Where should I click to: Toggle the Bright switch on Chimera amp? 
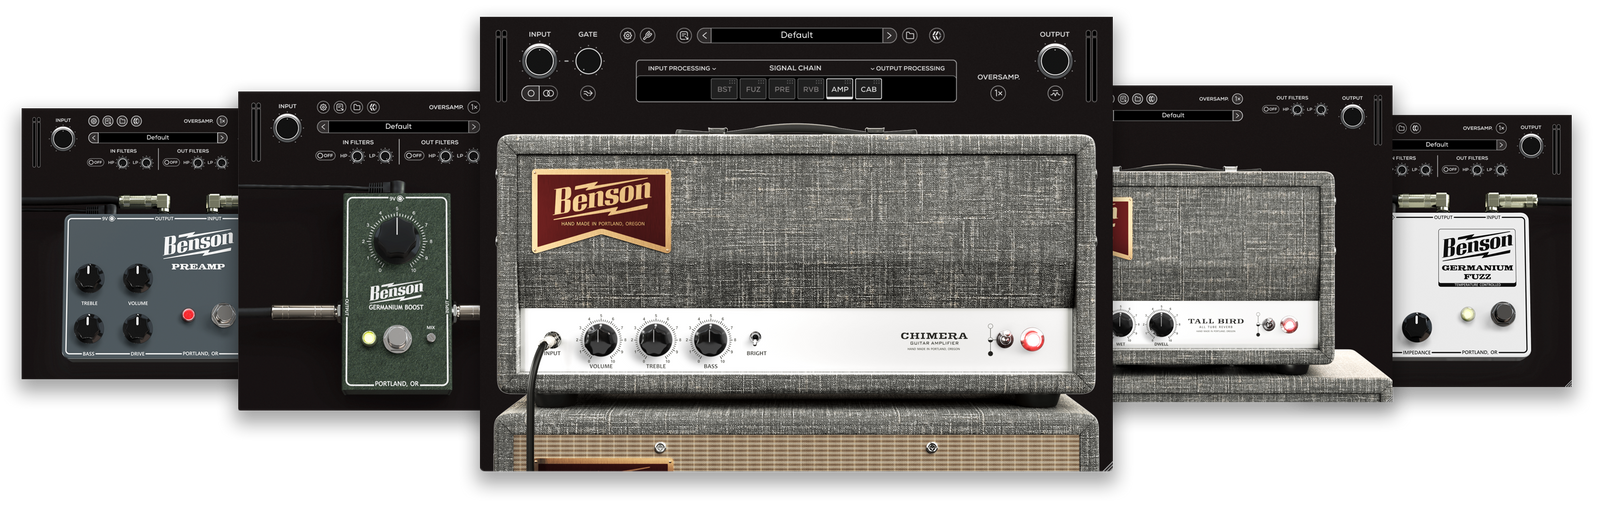point(756,340)
